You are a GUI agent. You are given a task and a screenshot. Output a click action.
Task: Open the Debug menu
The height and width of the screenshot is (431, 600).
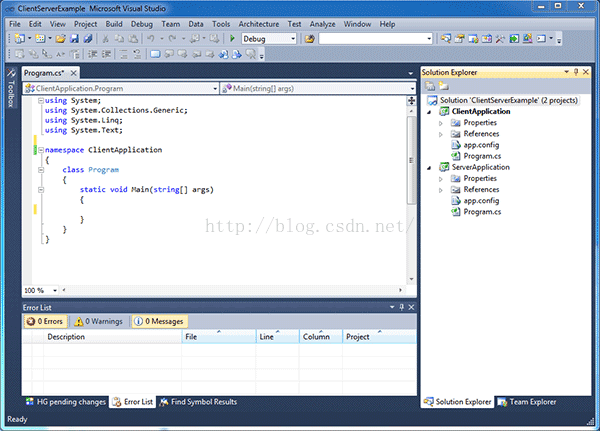pos(142,24)
